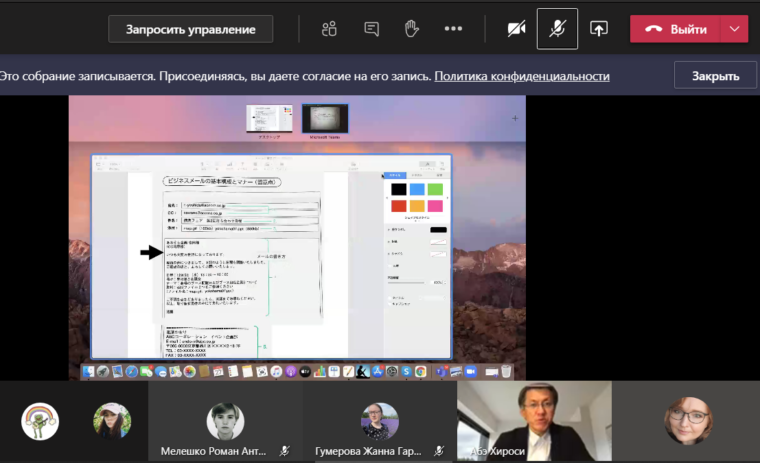The image size is (760, 463).
Task: Click the blue color swatch in shared screen
Action: (x=417, y=189)
